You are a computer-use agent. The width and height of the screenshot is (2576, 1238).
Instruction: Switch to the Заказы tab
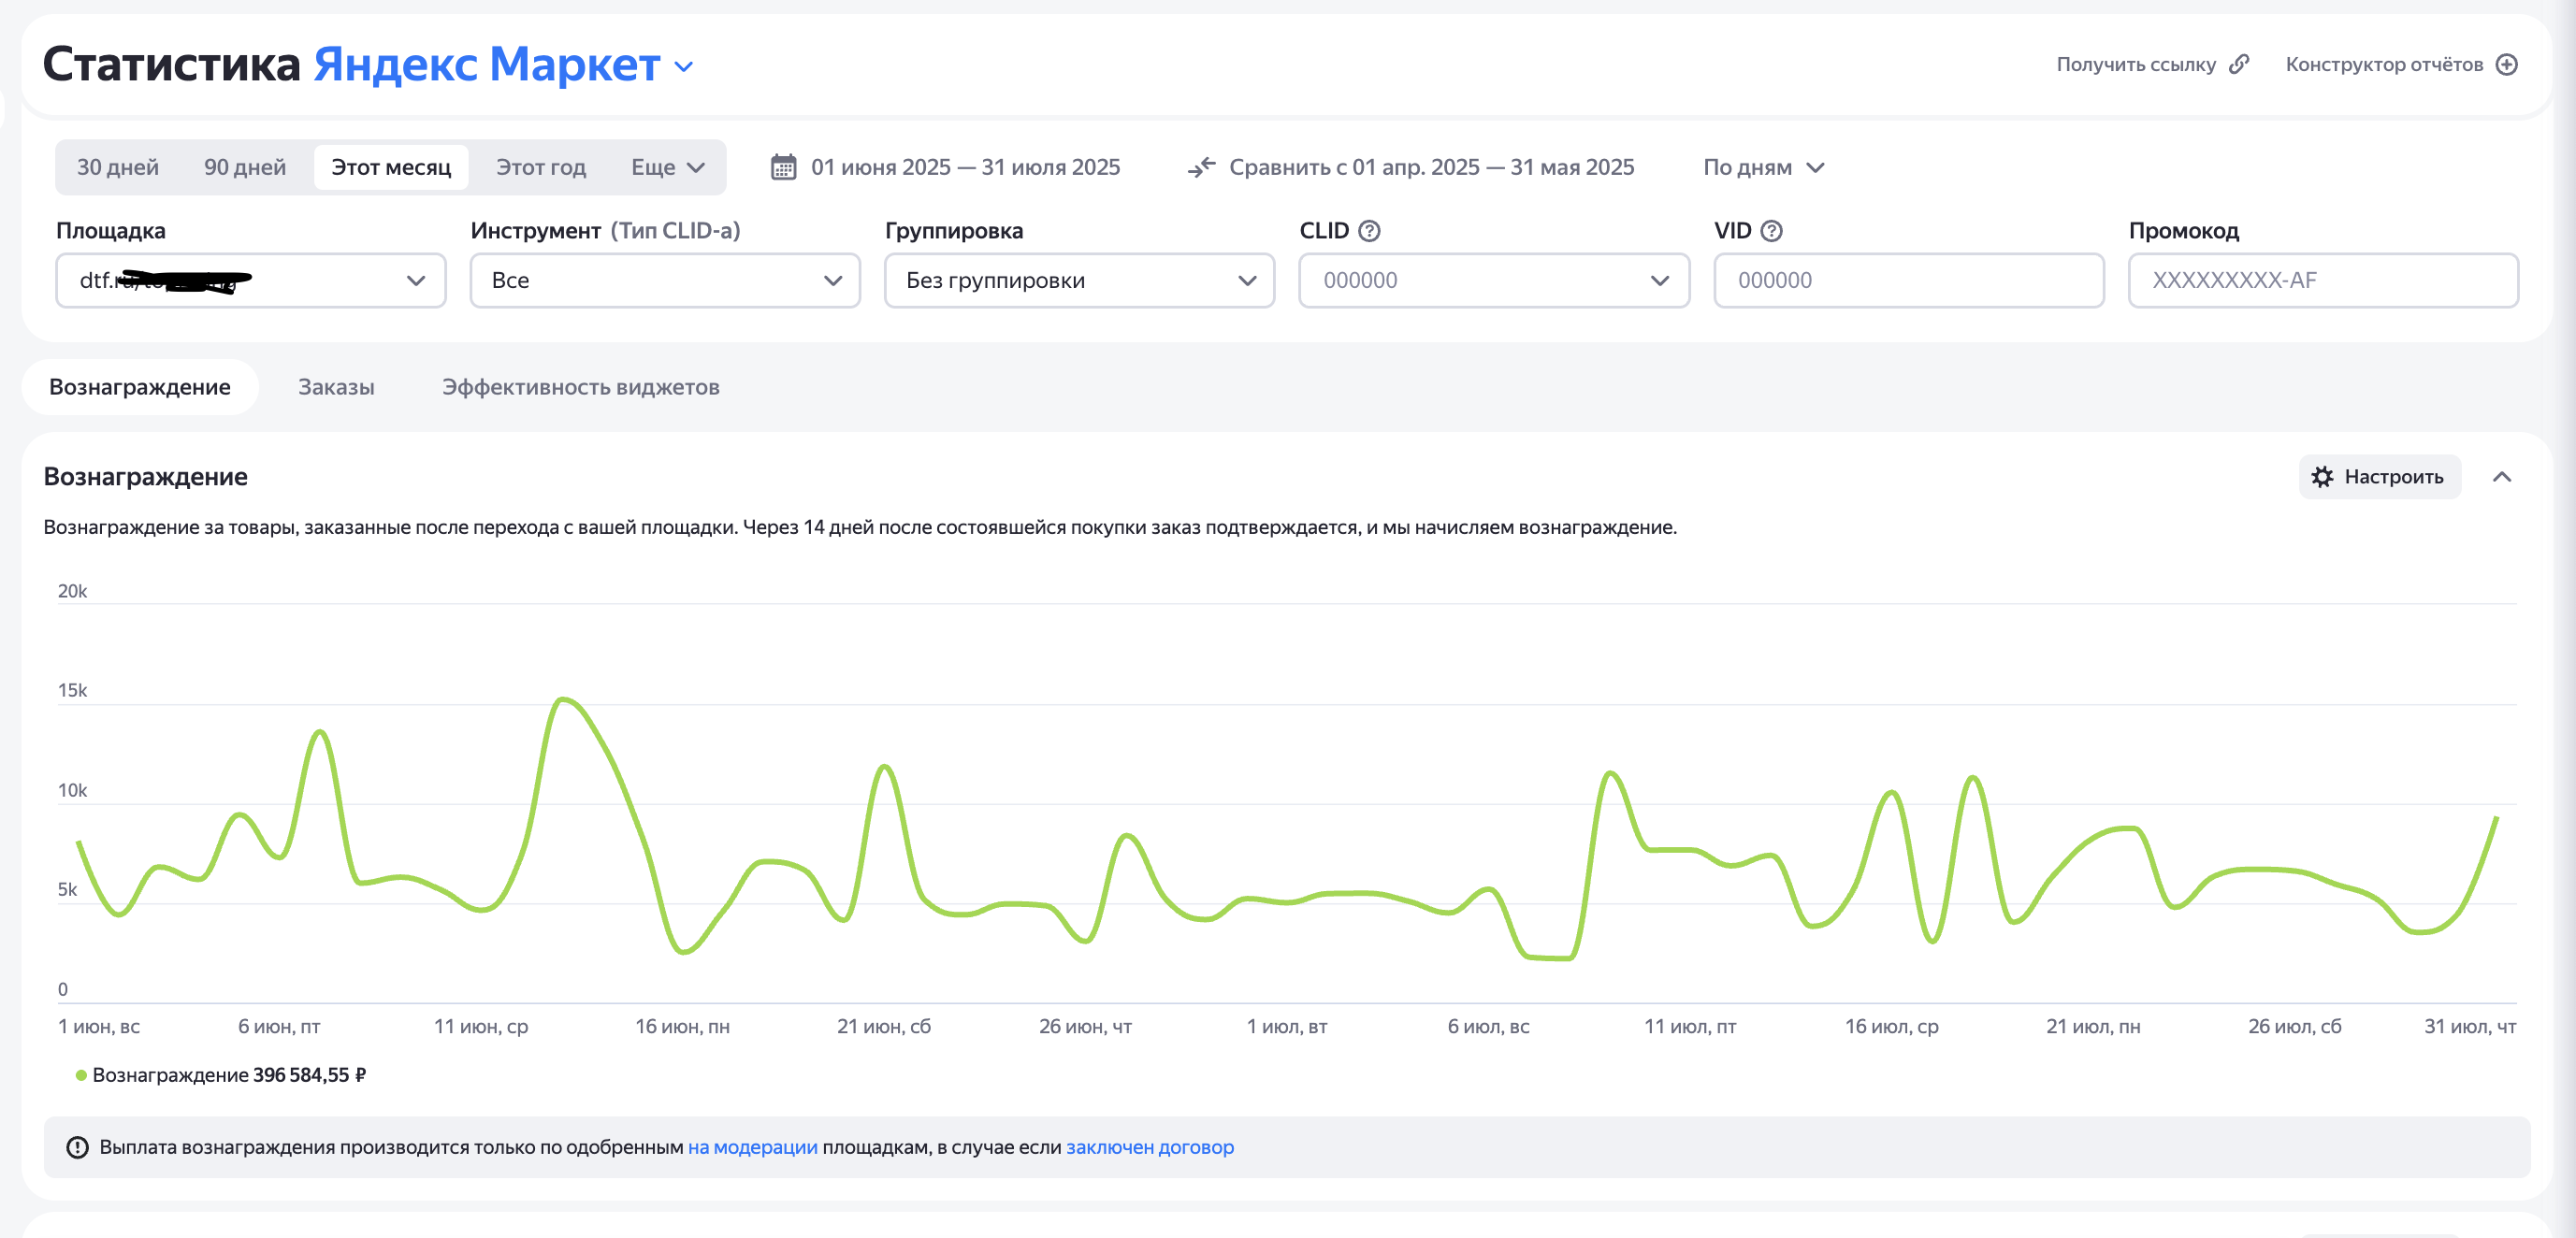pos(336,387)
